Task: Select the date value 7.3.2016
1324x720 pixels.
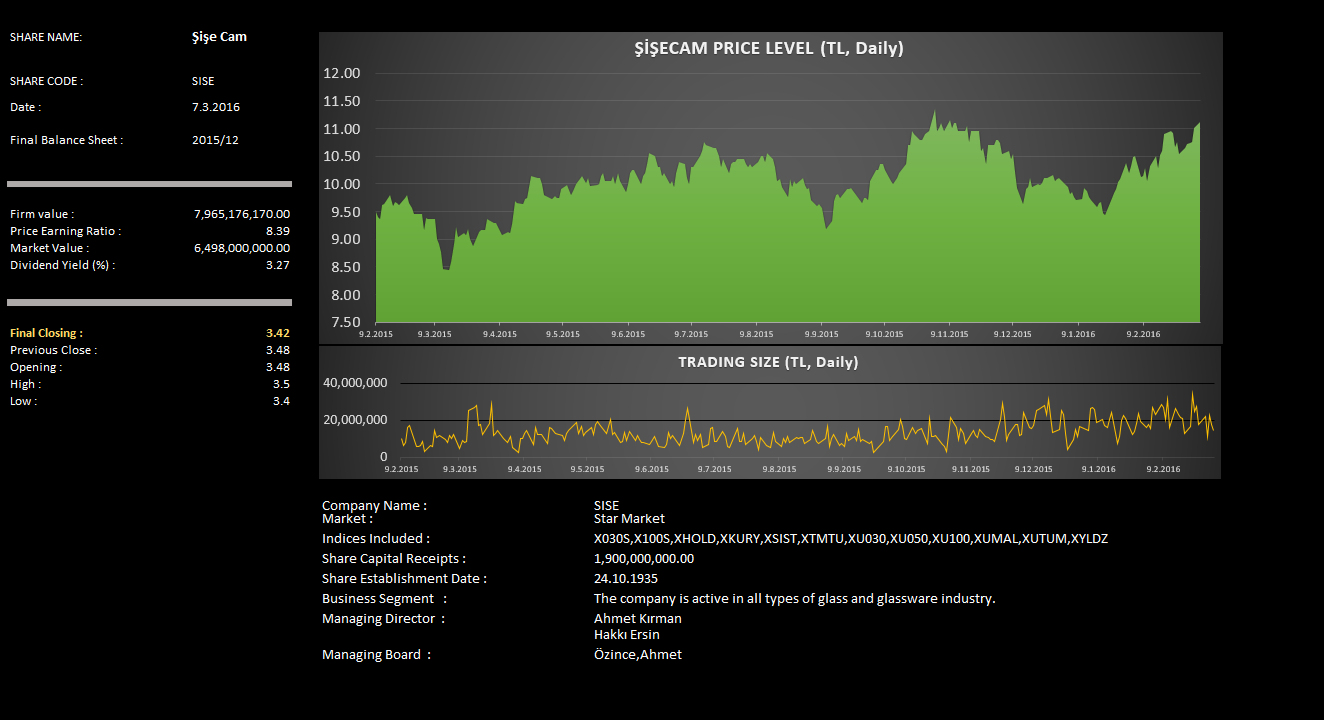Action: (216, 107)
